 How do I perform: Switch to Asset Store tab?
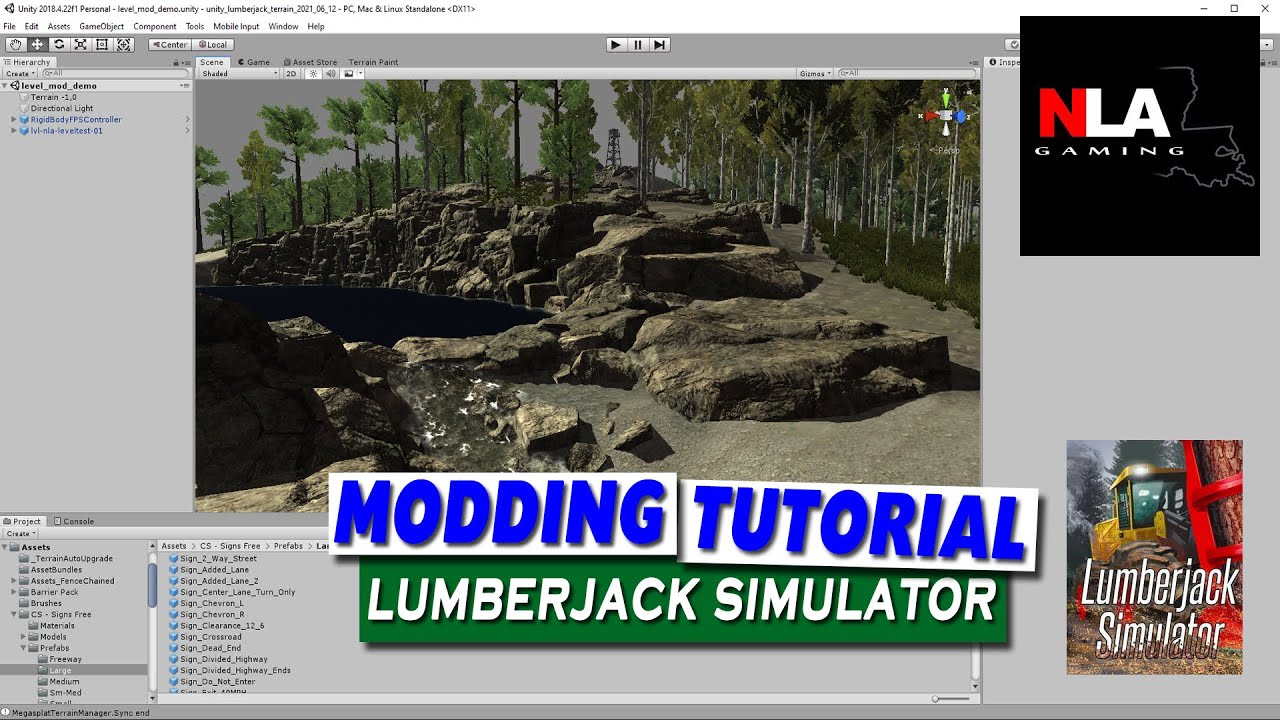tap(310, 62)
